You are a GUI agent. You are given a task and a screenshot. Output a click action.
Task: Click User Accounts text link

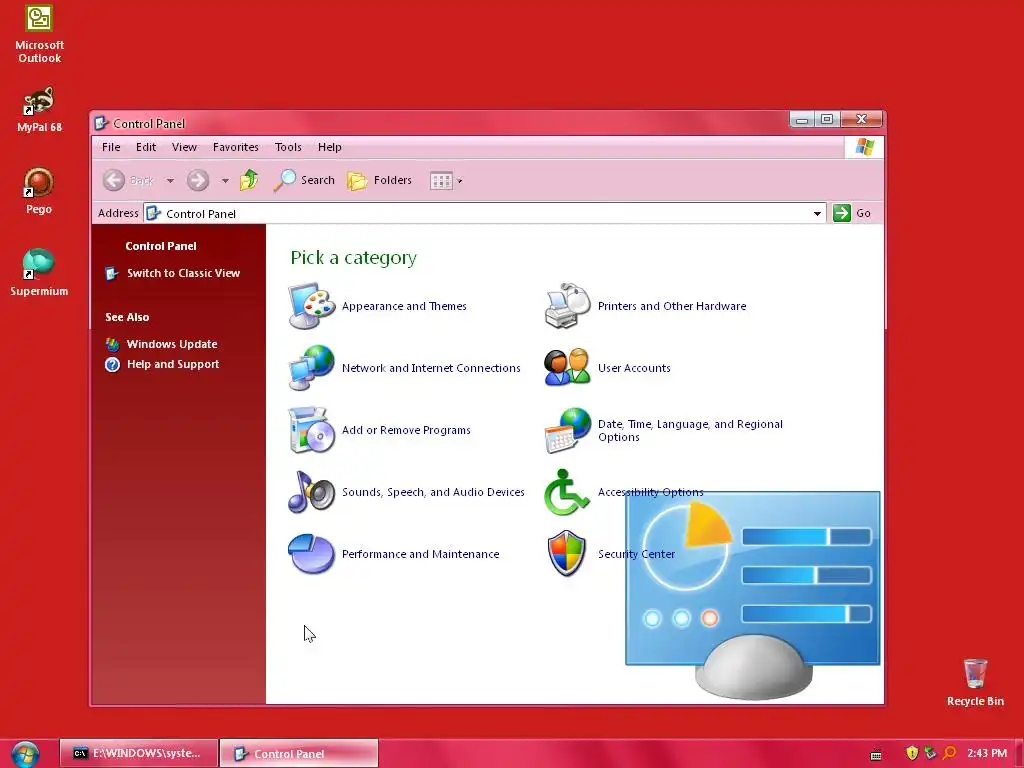coord(634,368)
